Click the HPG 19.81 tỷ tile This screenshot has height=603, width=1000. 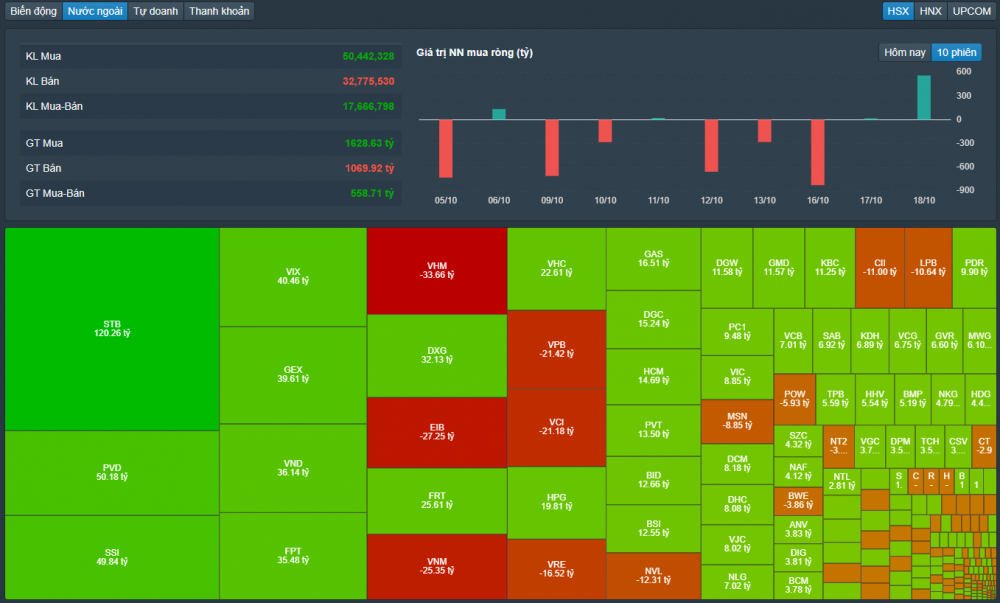(557, 502)
